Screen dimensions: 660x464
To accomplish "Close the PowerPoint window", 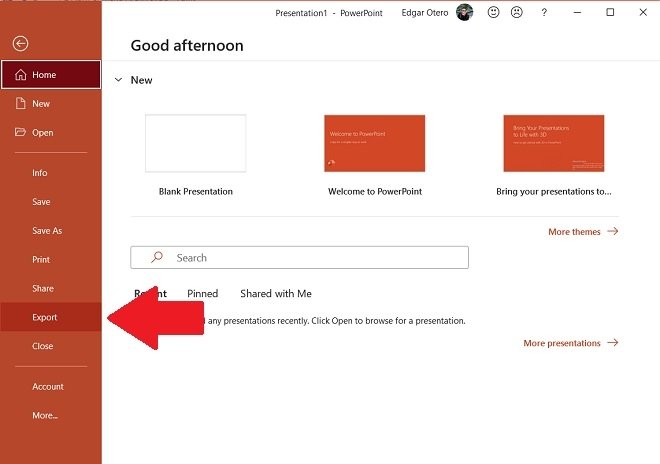I will (x=643, y=12).
